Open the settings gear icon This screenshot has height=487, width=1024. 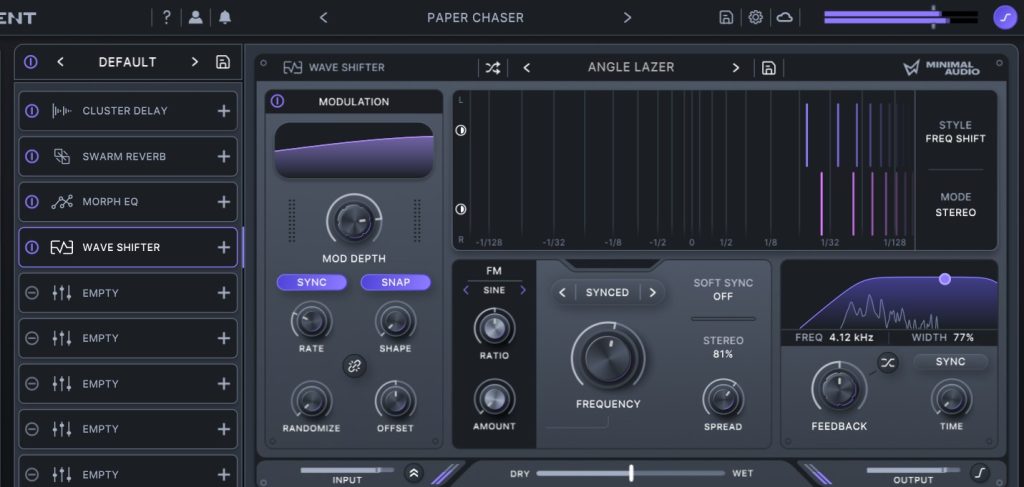[x=756, y=18]
